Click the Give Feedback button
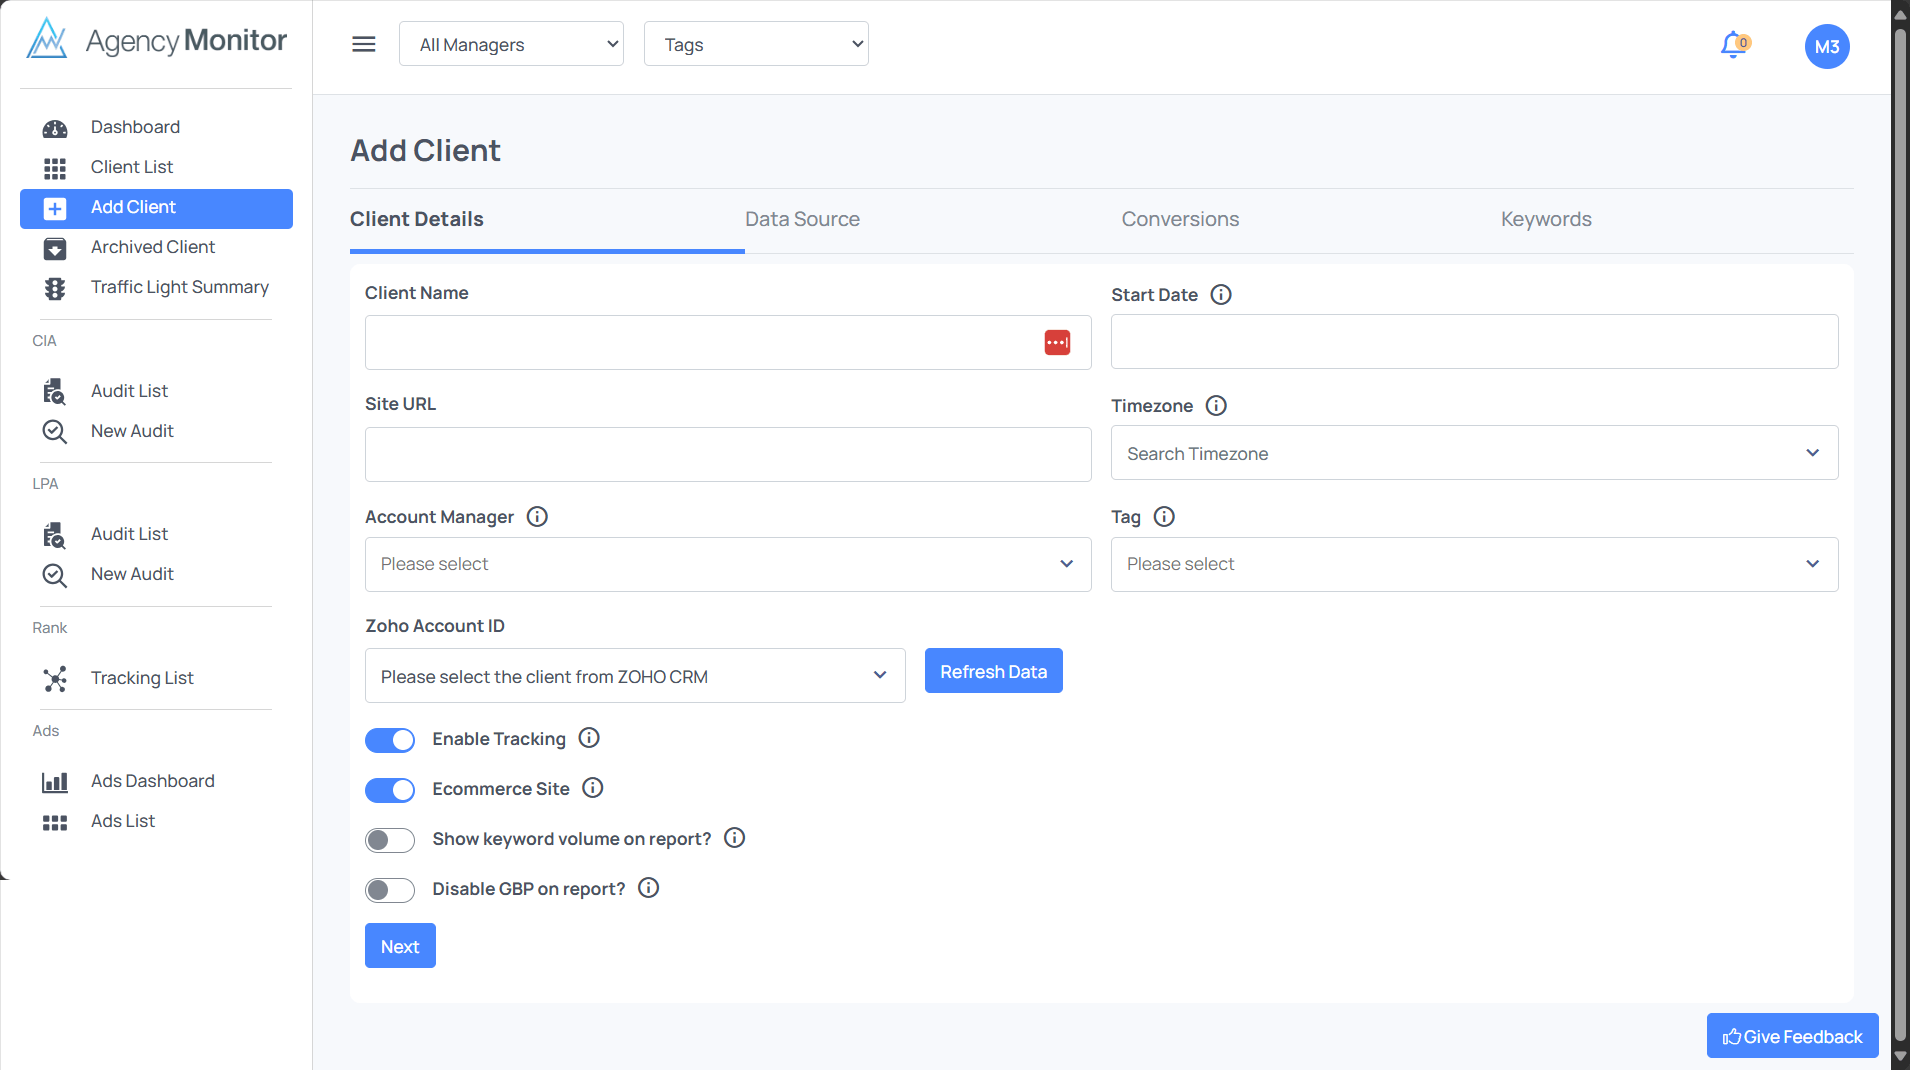This screenshot has height=1070, width=1910. pos(1792,1036)
